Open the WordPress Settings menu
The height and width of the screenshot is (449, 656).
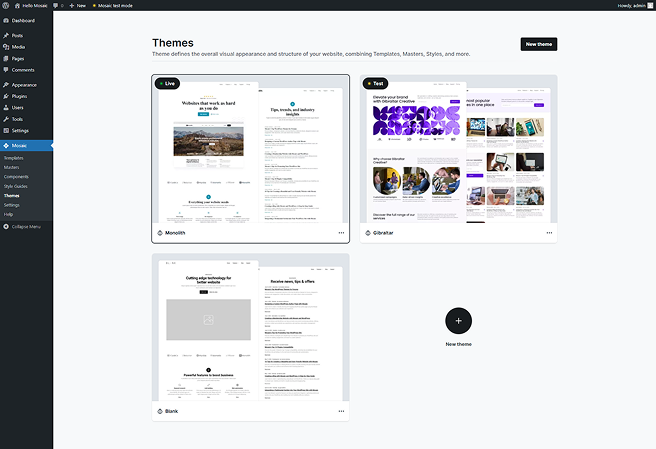[26, 131]
